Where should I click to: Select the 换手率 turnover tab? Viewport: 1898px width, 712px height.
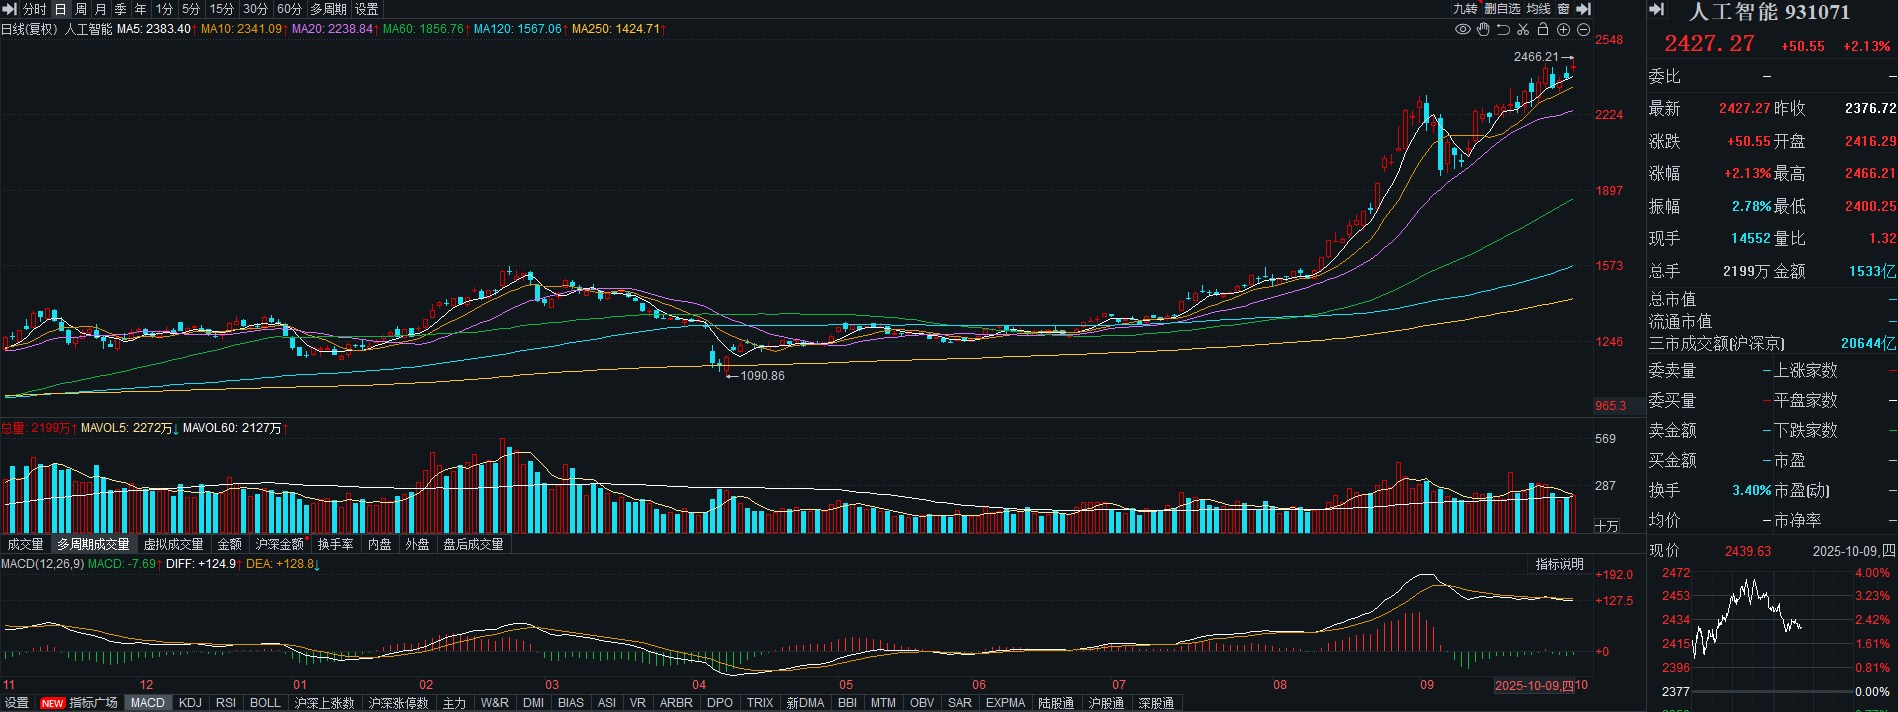coord(336,544)
